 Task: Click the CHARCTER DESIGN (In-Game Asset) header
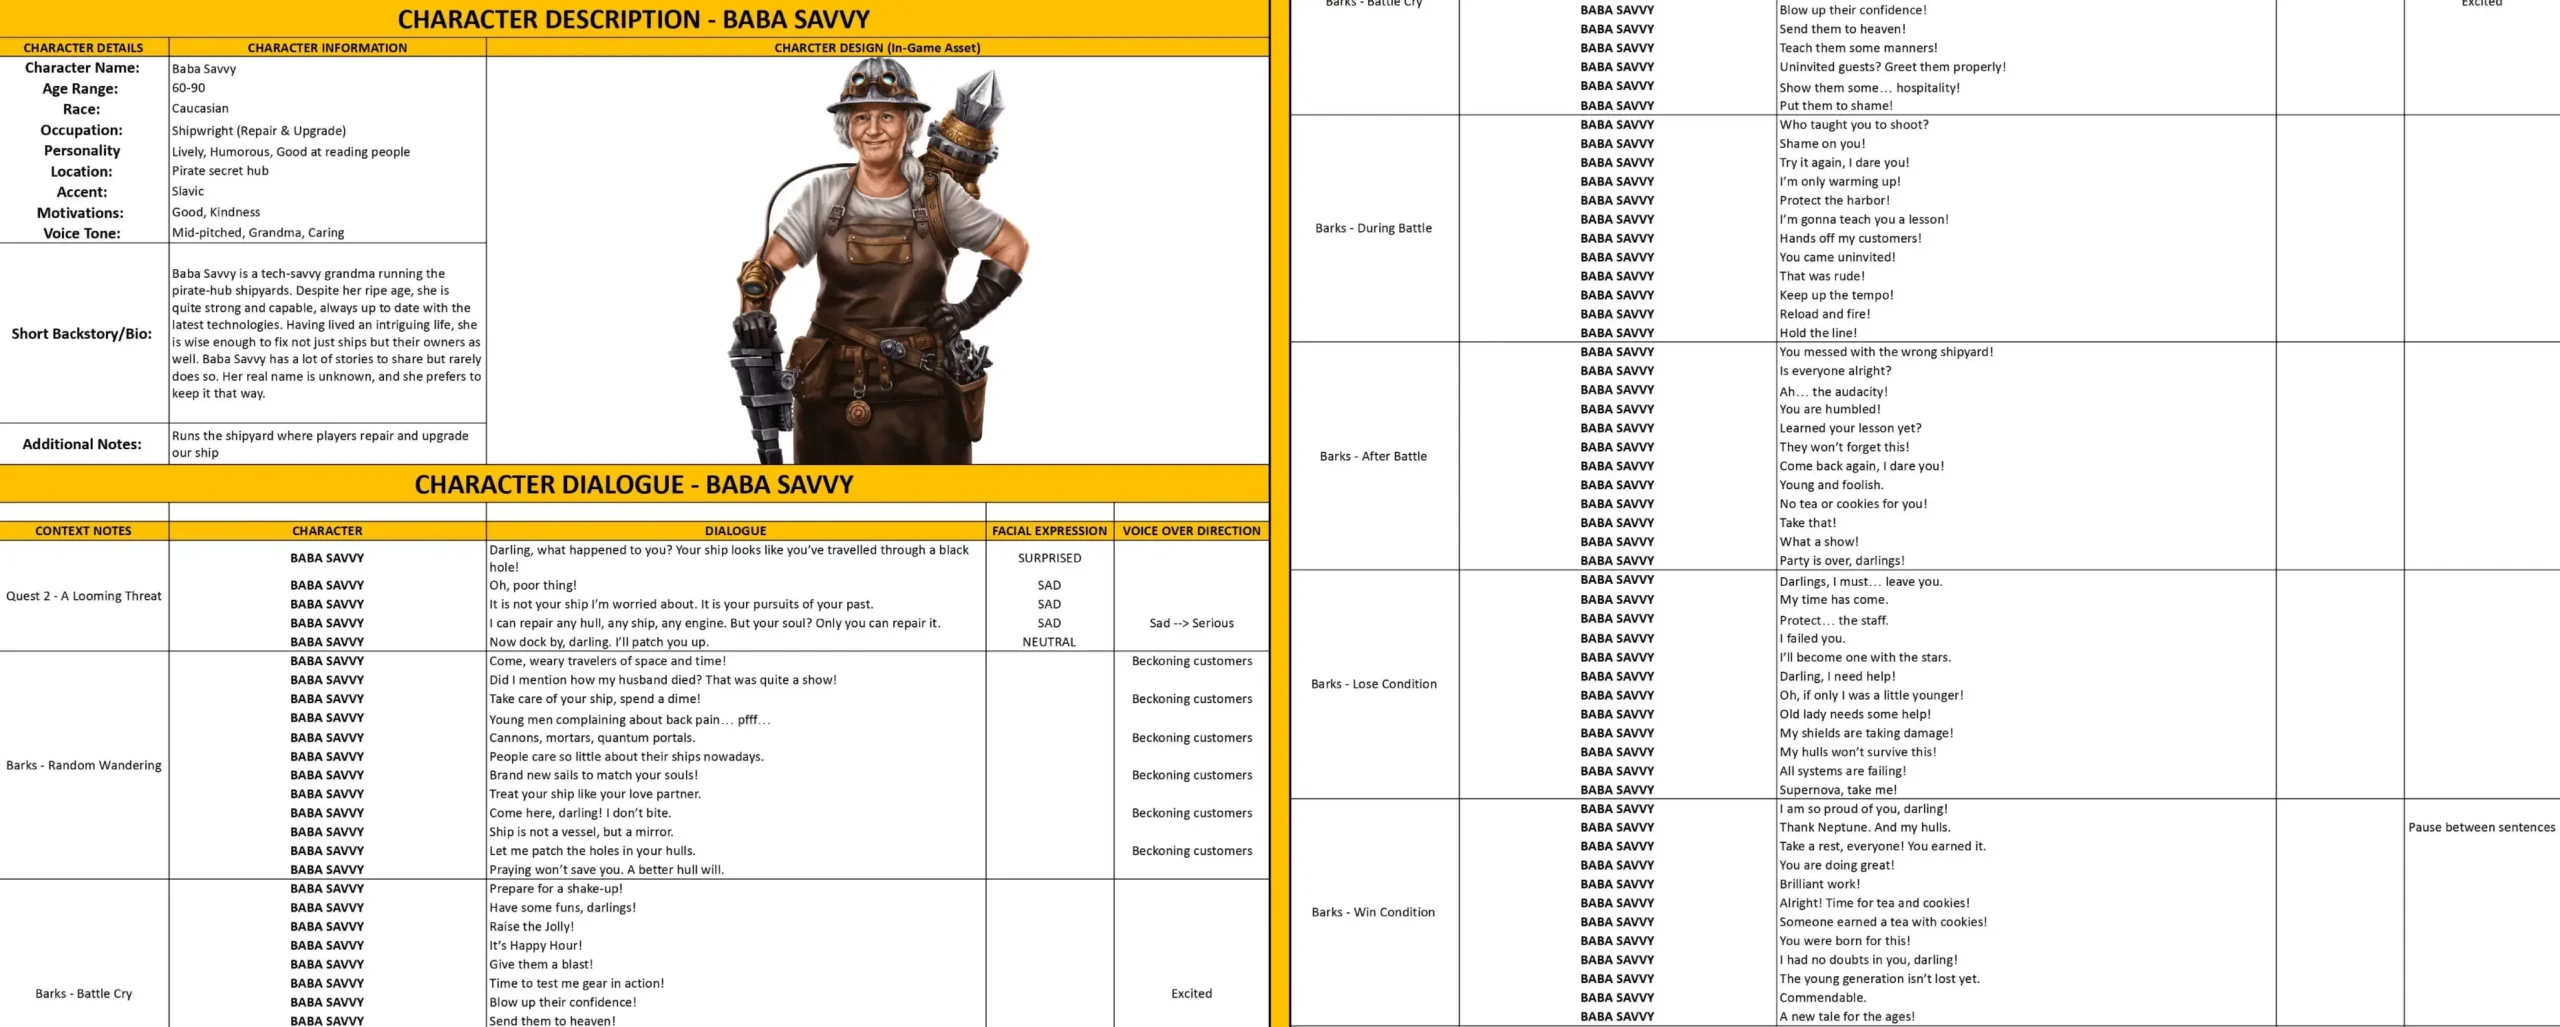pyautogui.click(x=876, y=47)
